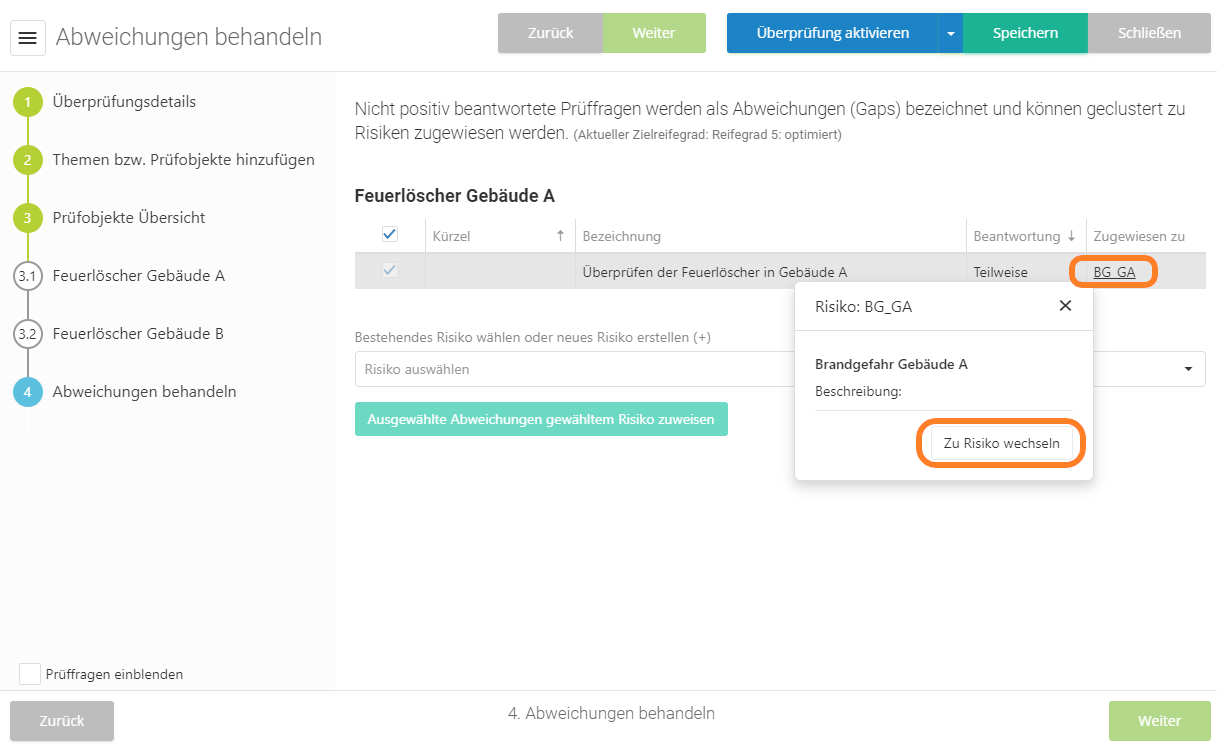Open Themen bzw. Prüfobjekte hinzufügen step
This screenshot has width=1217, height=748.
click(x=183, y=160)
